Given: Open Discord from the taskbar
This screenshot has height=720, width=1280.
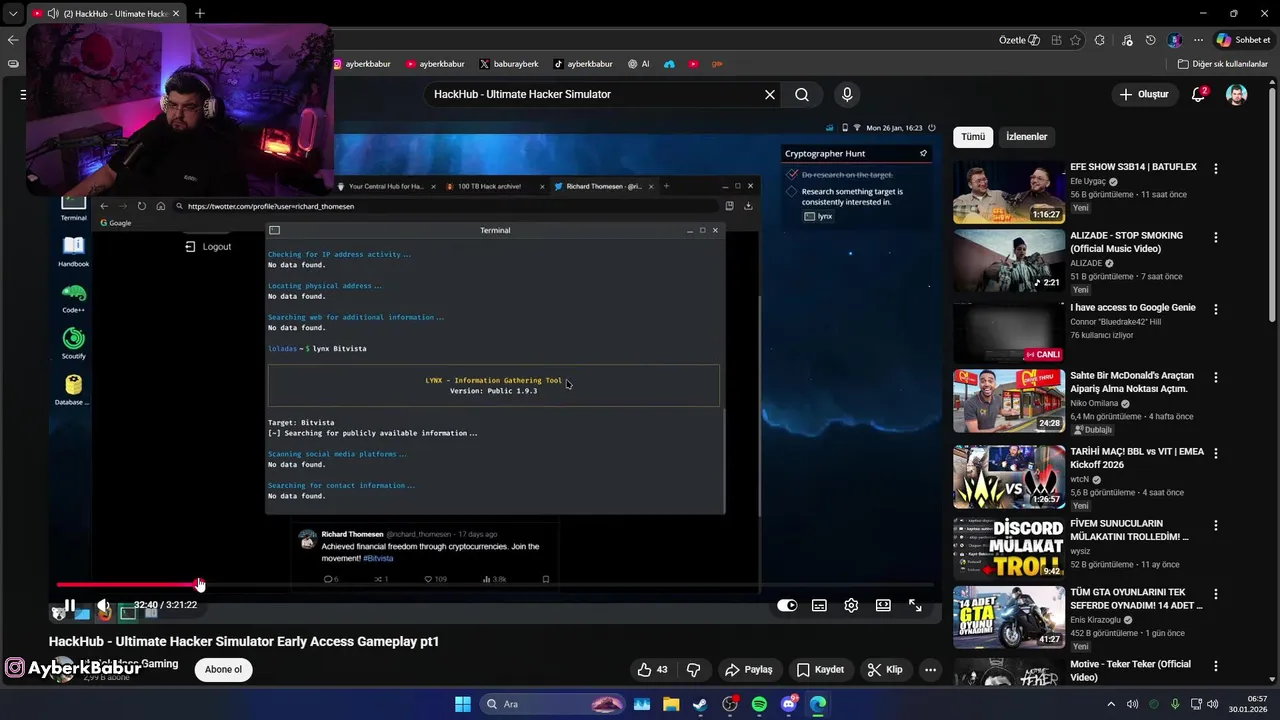Looking at the screenshot, I should tap(789, 704).
